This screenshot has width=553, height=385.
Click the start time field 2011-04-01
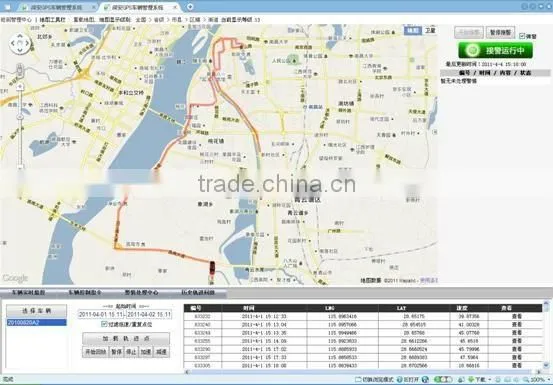point(101,314)
